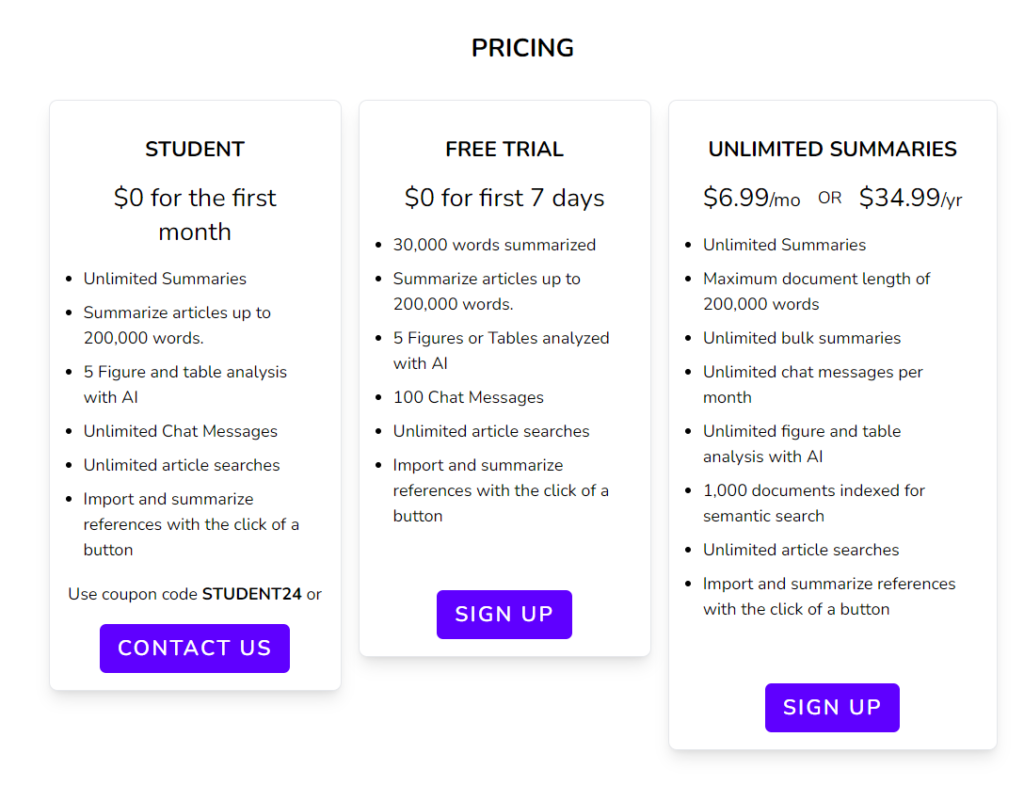Click 'Unlimited bulk summaries' list item

pyautogui.click(x=802, y=338)
